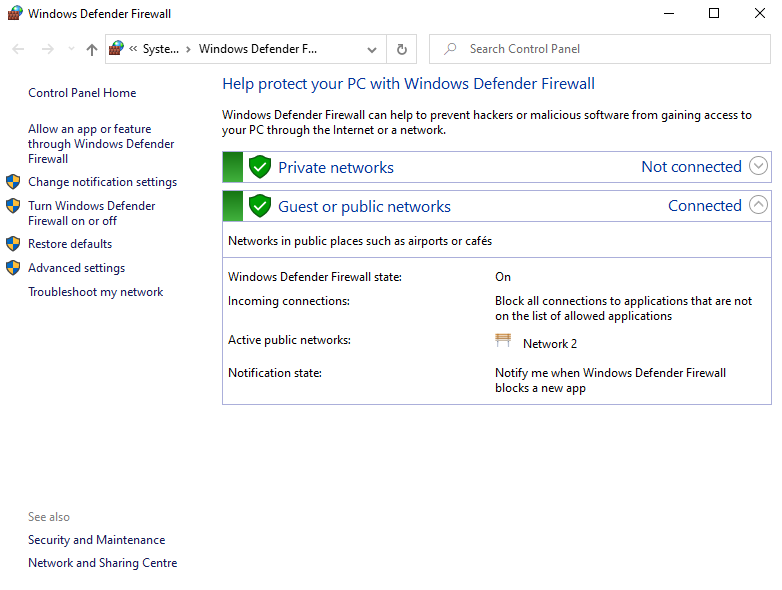Click the breadcrumb separator arrow after Syste...

tap(189, 49)
